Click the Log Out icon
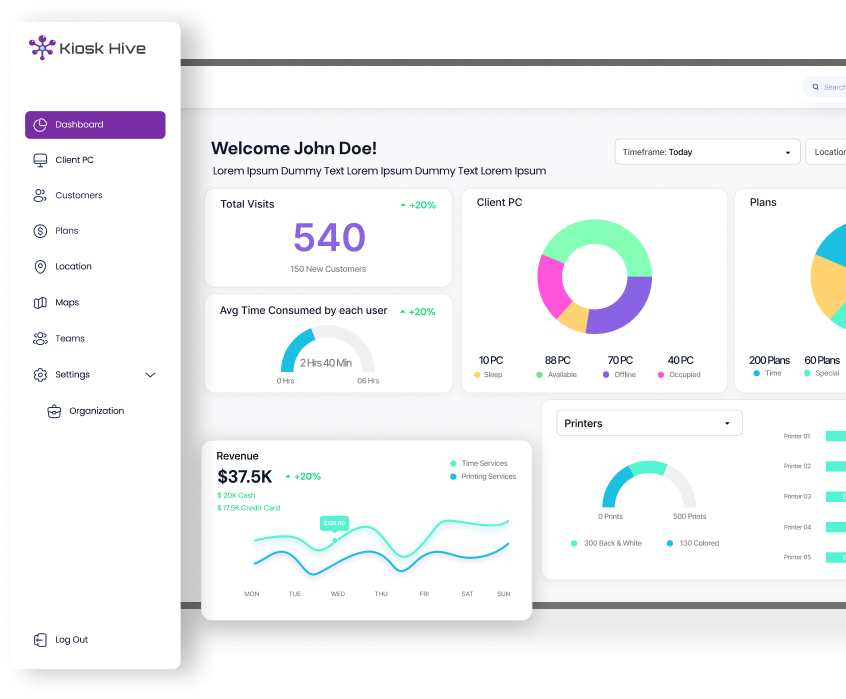Screen dimensions: 846x699 (x=40, y=640)
